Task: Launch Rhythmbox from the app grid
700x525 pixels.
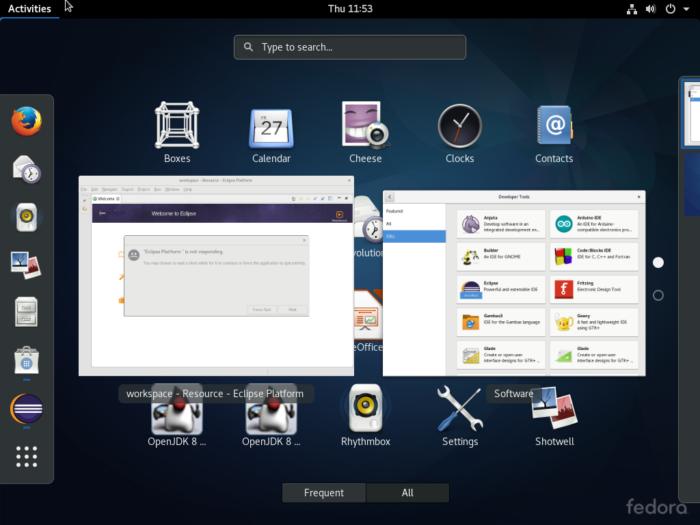Action: pyautogui.click(x=365, y=415)
